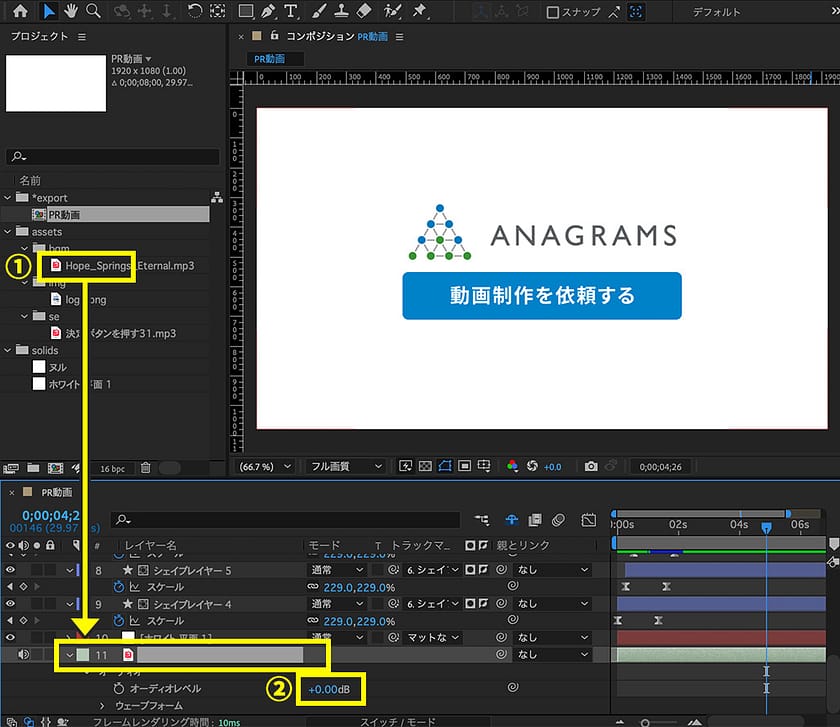840x727 pixels.
Task: Open the フル画質 resolution dropdown
Action: click(346, 466)
